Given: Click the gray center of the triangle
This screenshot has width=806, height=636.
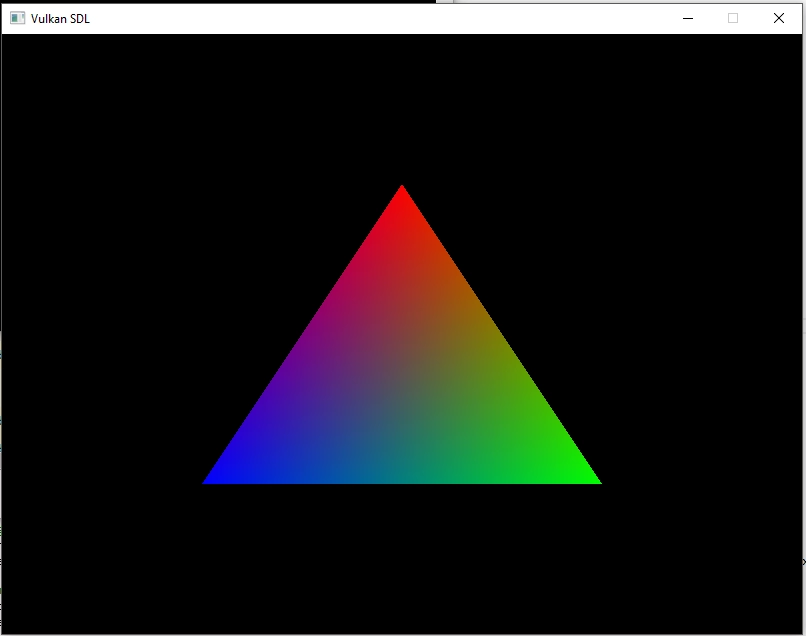Looking at the screenshot, I should [402, 385].
